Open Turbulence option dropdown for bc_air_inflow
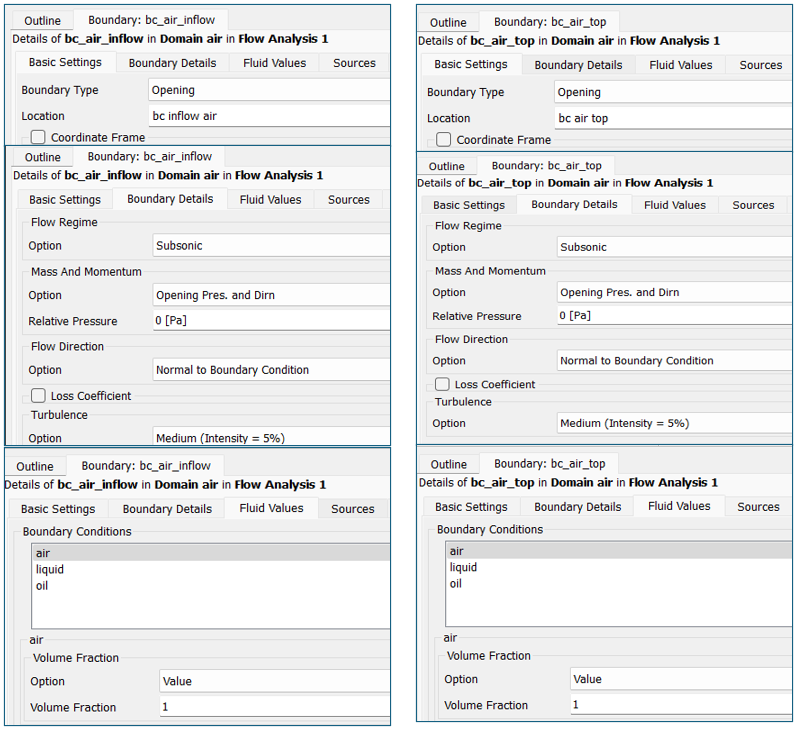The height and width of the screenshot is (732, 797). pos(271,437)
